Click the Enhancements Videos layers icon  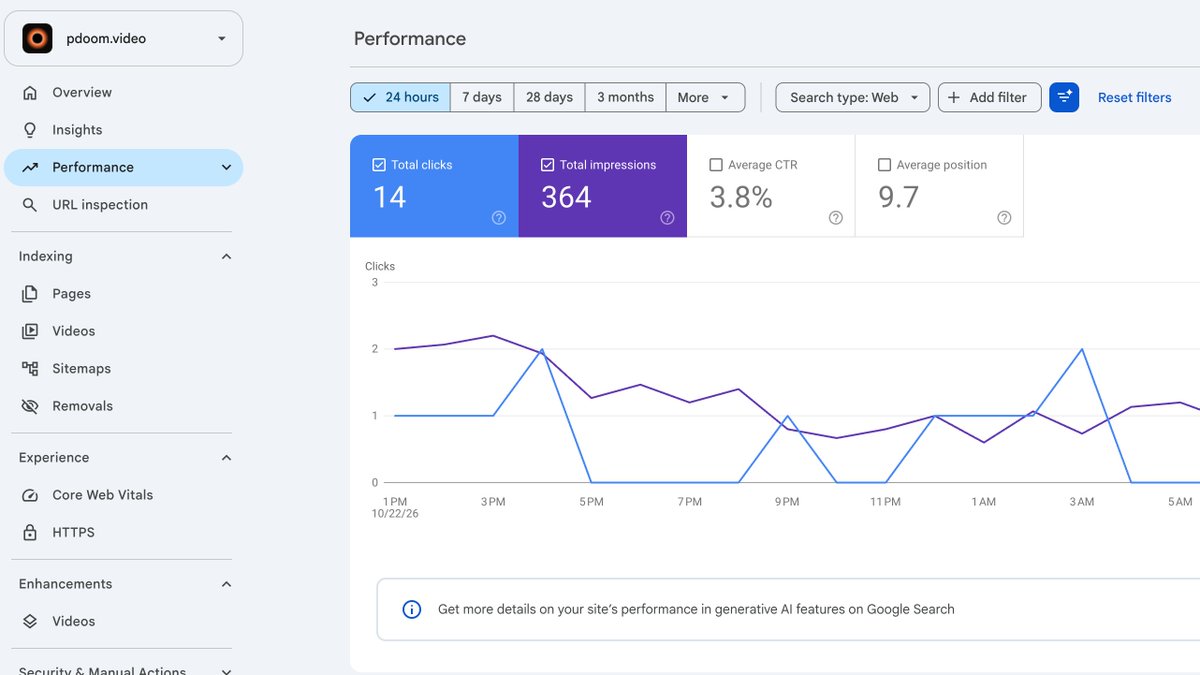pos(30,621)
